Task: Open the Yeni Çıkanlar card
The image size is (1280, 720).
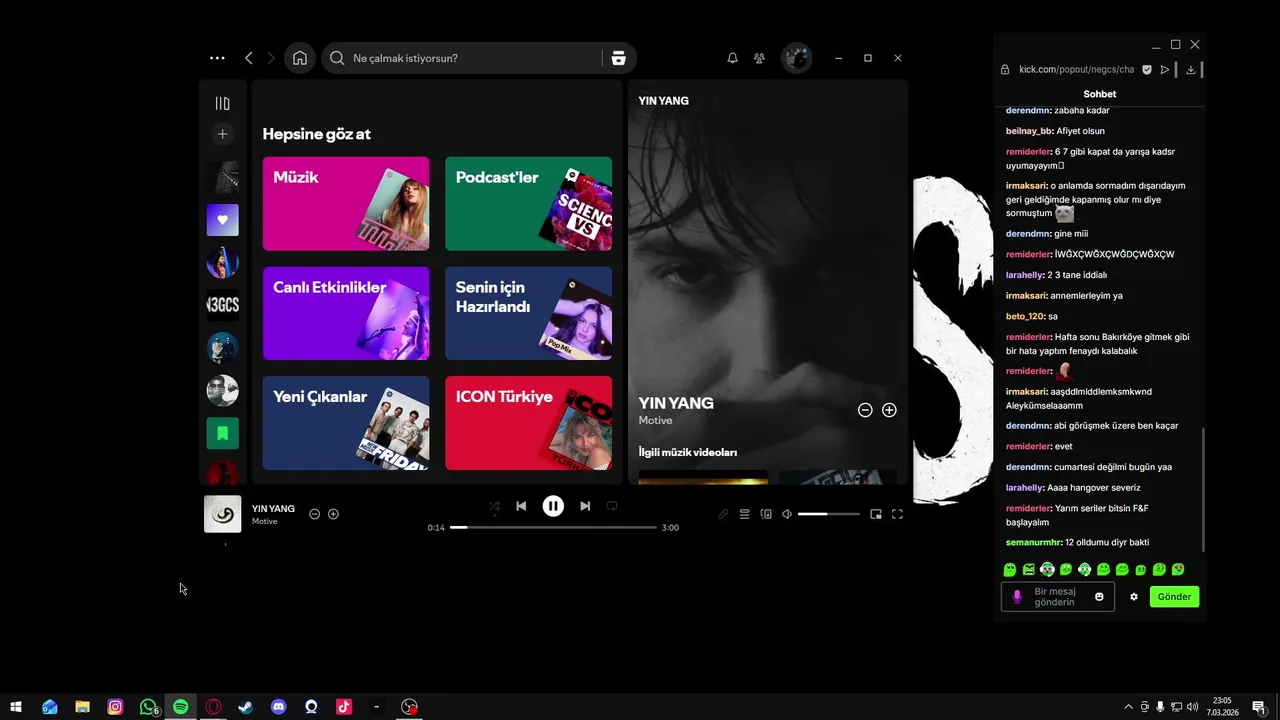Action: point(346,423)
